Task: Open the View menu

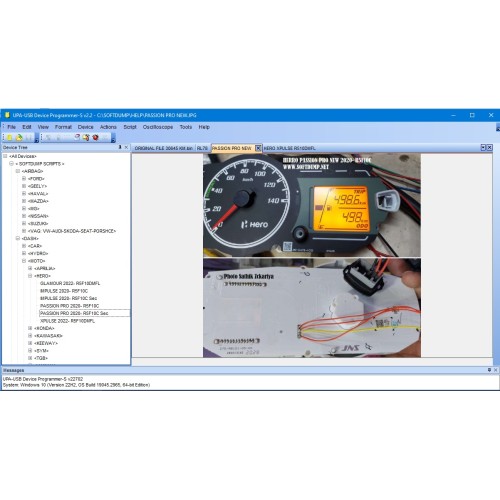Action: (x=43, y=127)
